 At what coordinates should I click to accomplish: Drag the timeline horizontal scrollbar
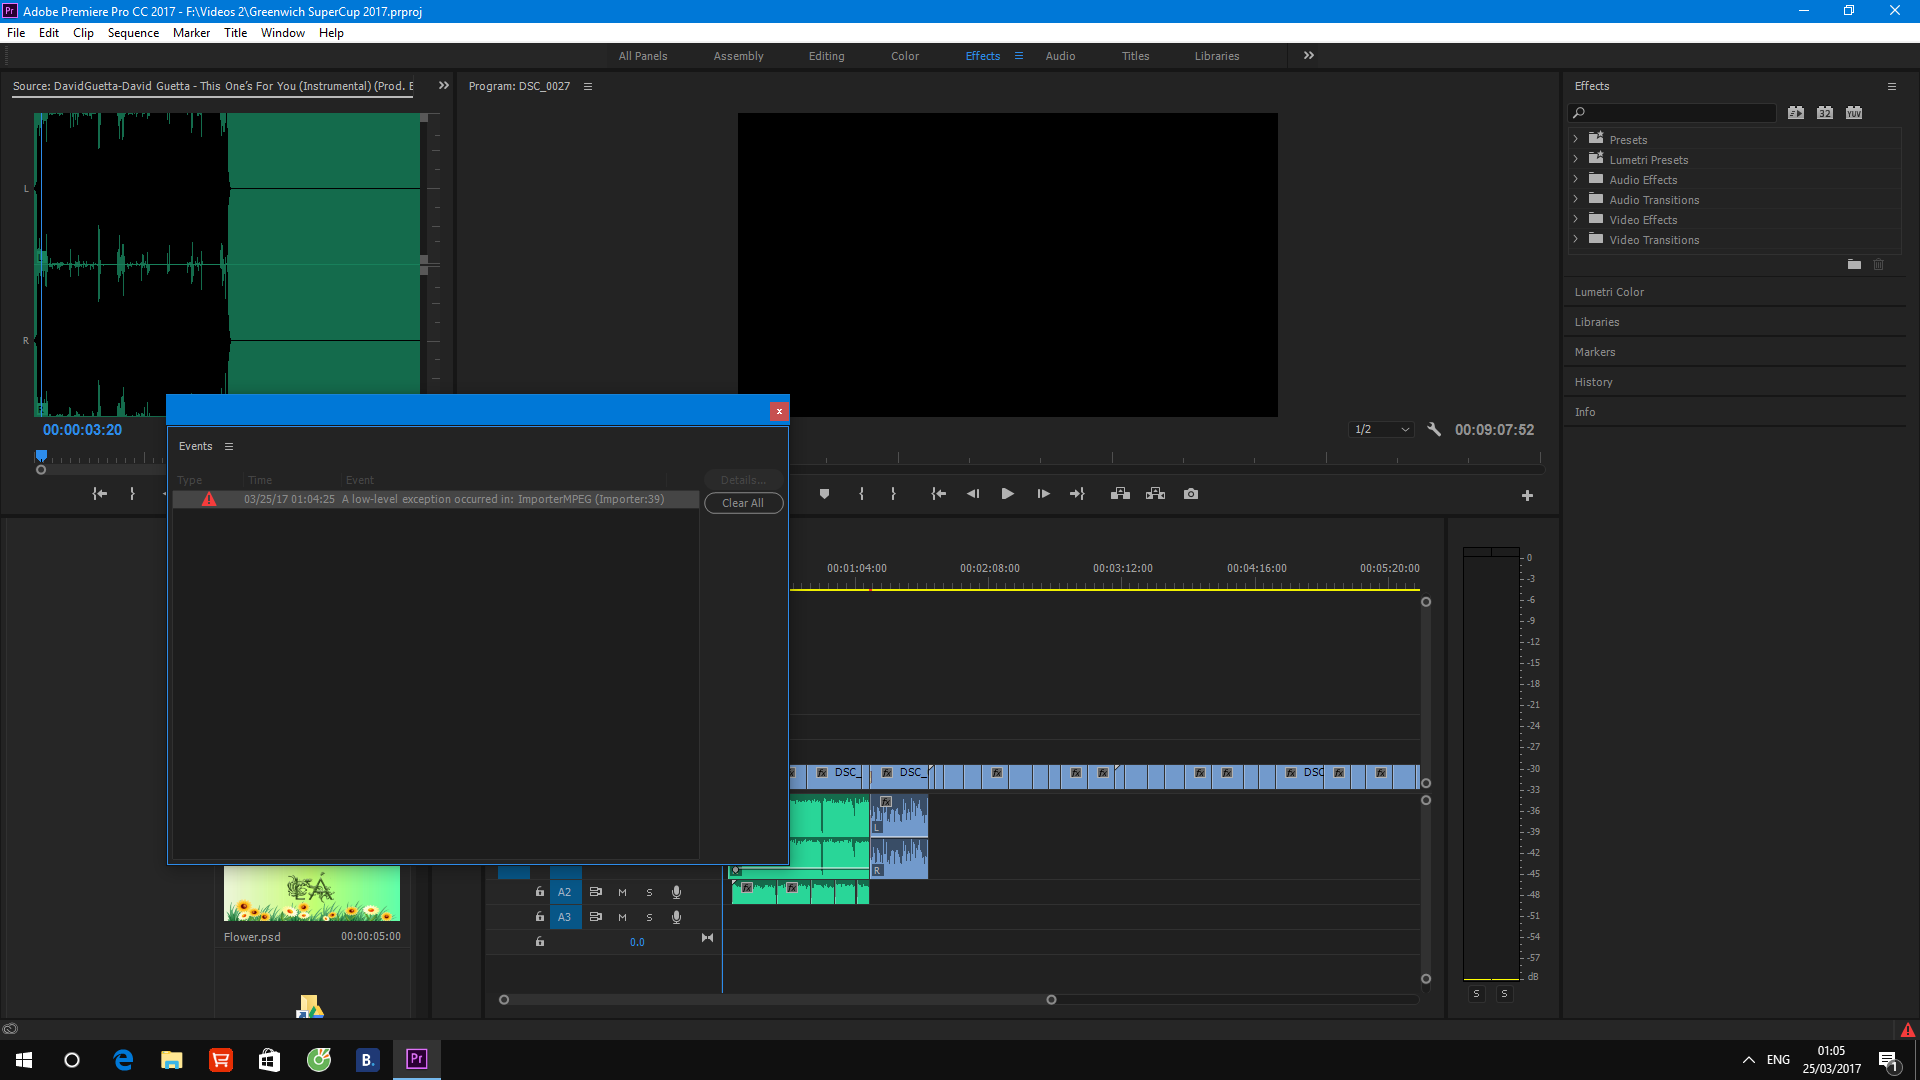point(778,998)
